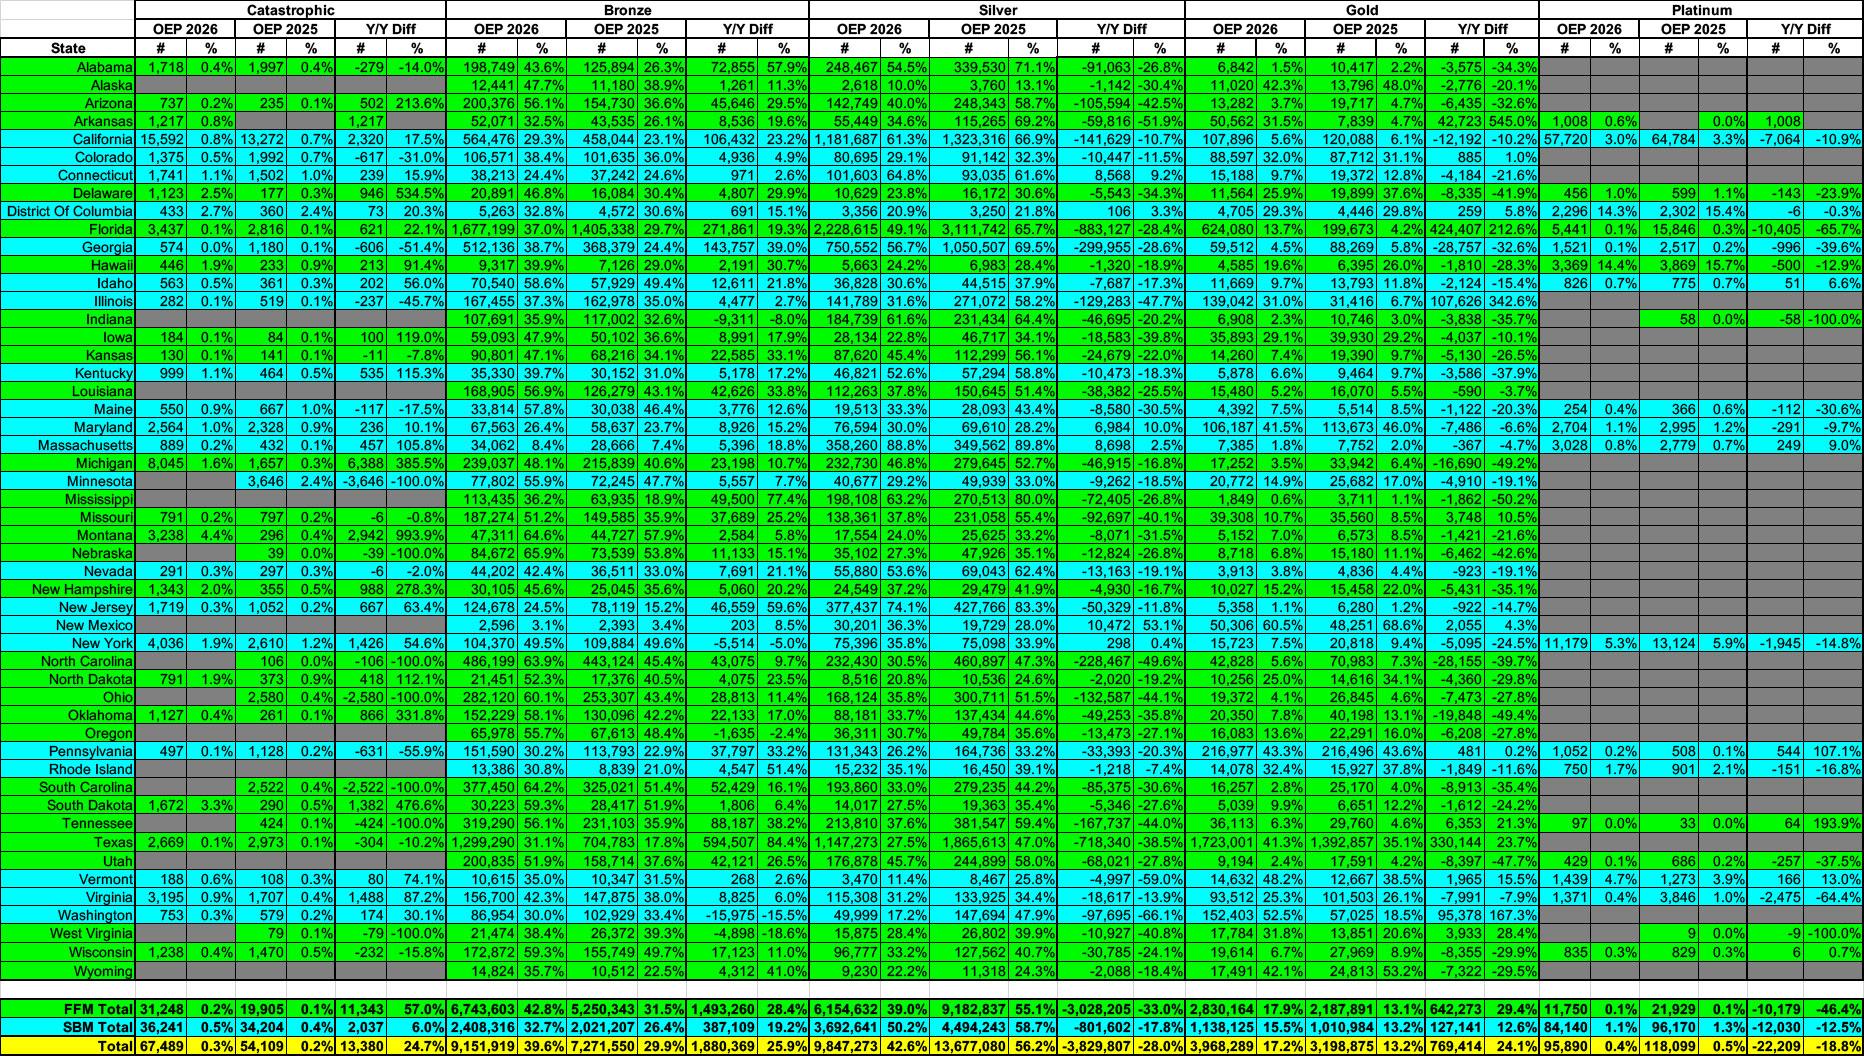Click the Silver category header
1864x1056 pixels.
coord(996,10)
